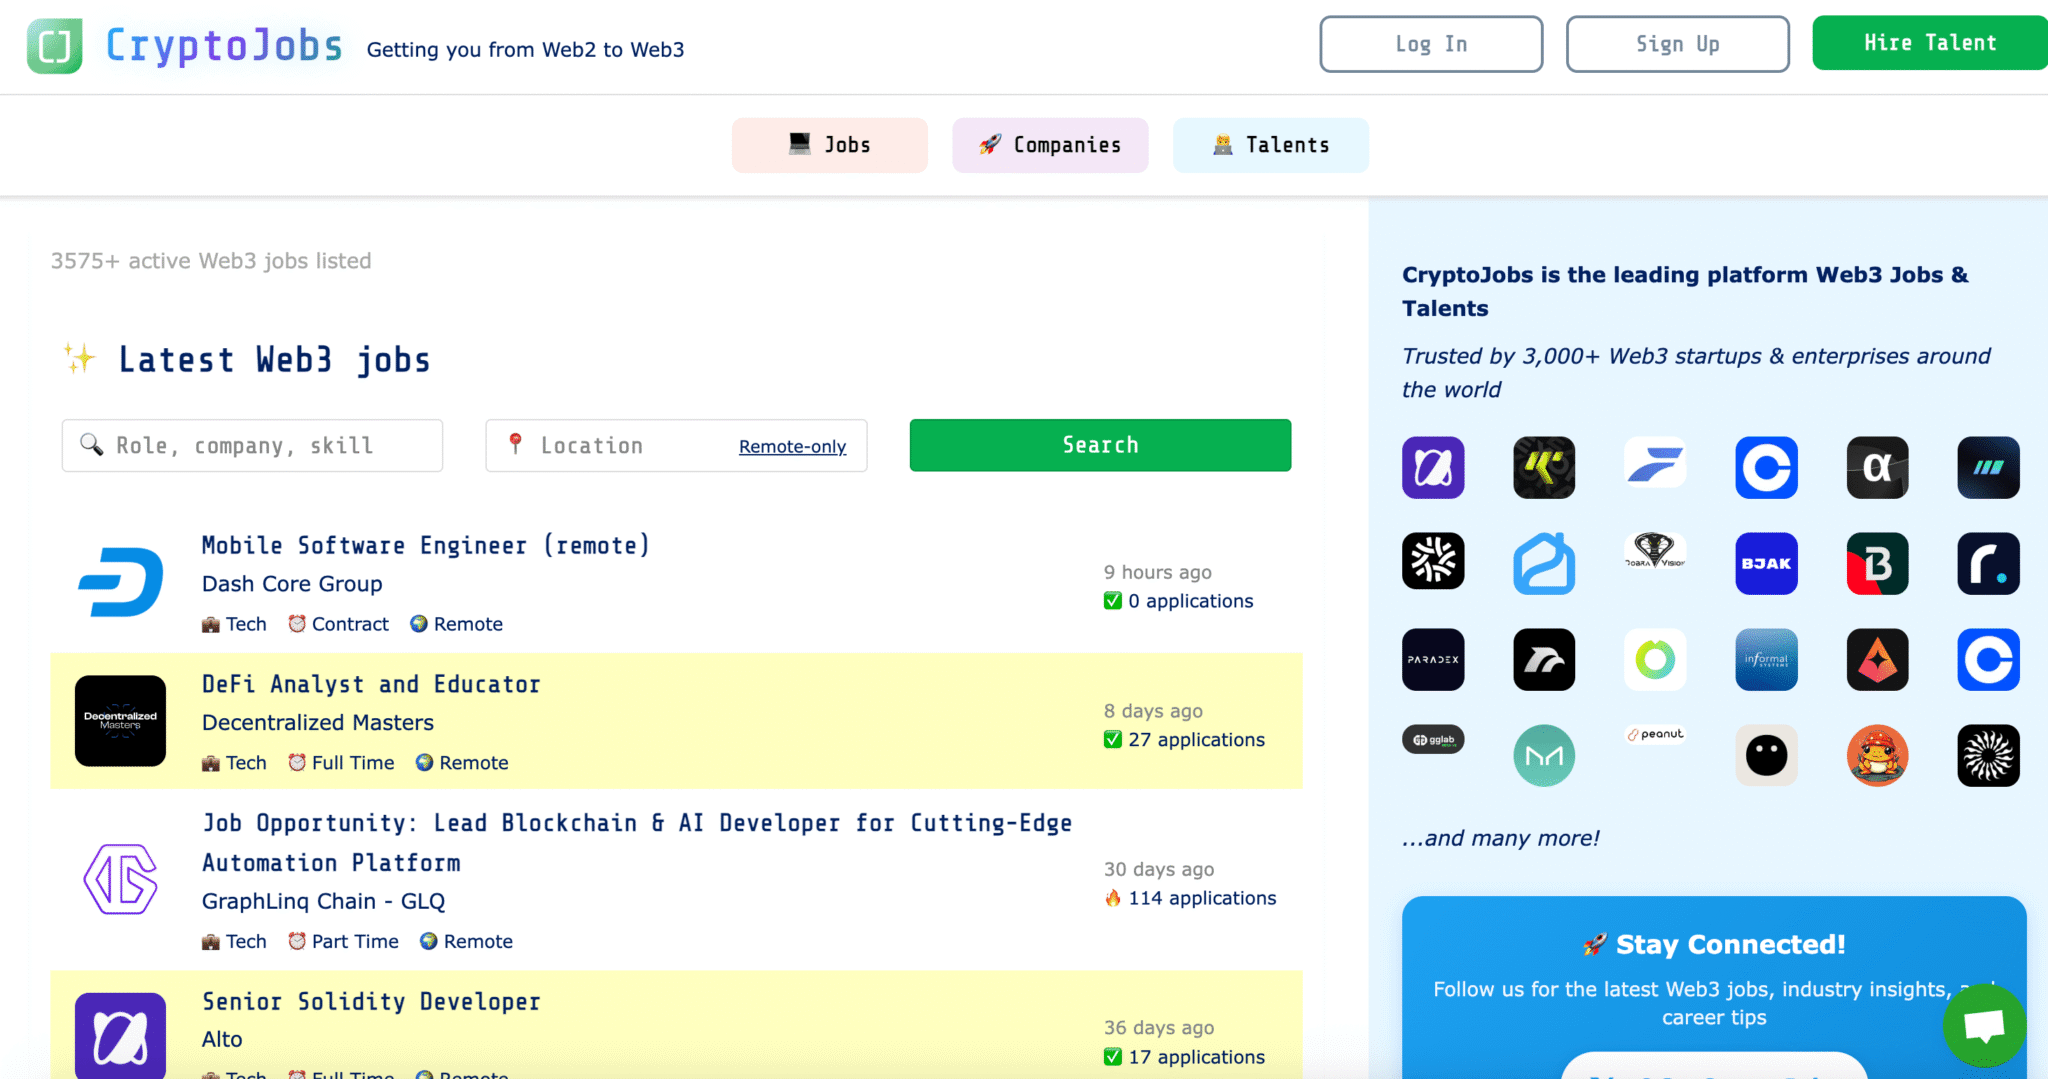
Task: Click the Log In button
Action: [x=1431, y=44]
